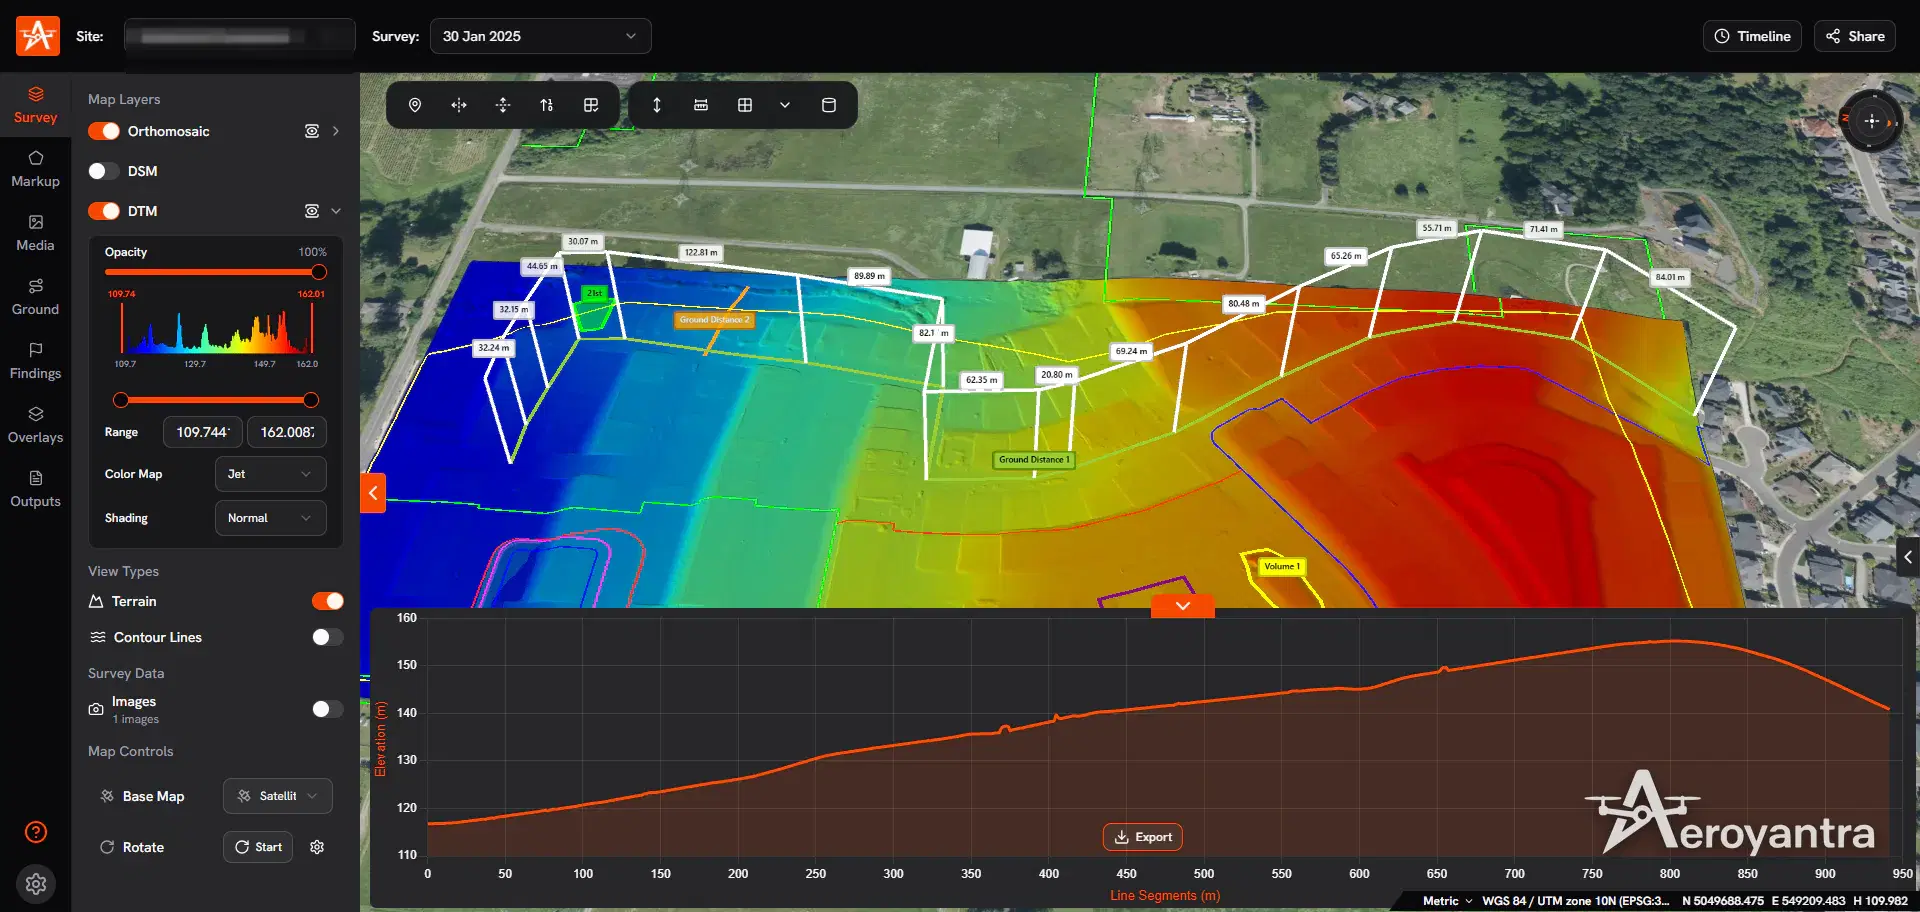Viewport: 1920px width, 912px height.
Task: Focus camera on Orthomosaic layer icon
Action: (x=312, y=131)
